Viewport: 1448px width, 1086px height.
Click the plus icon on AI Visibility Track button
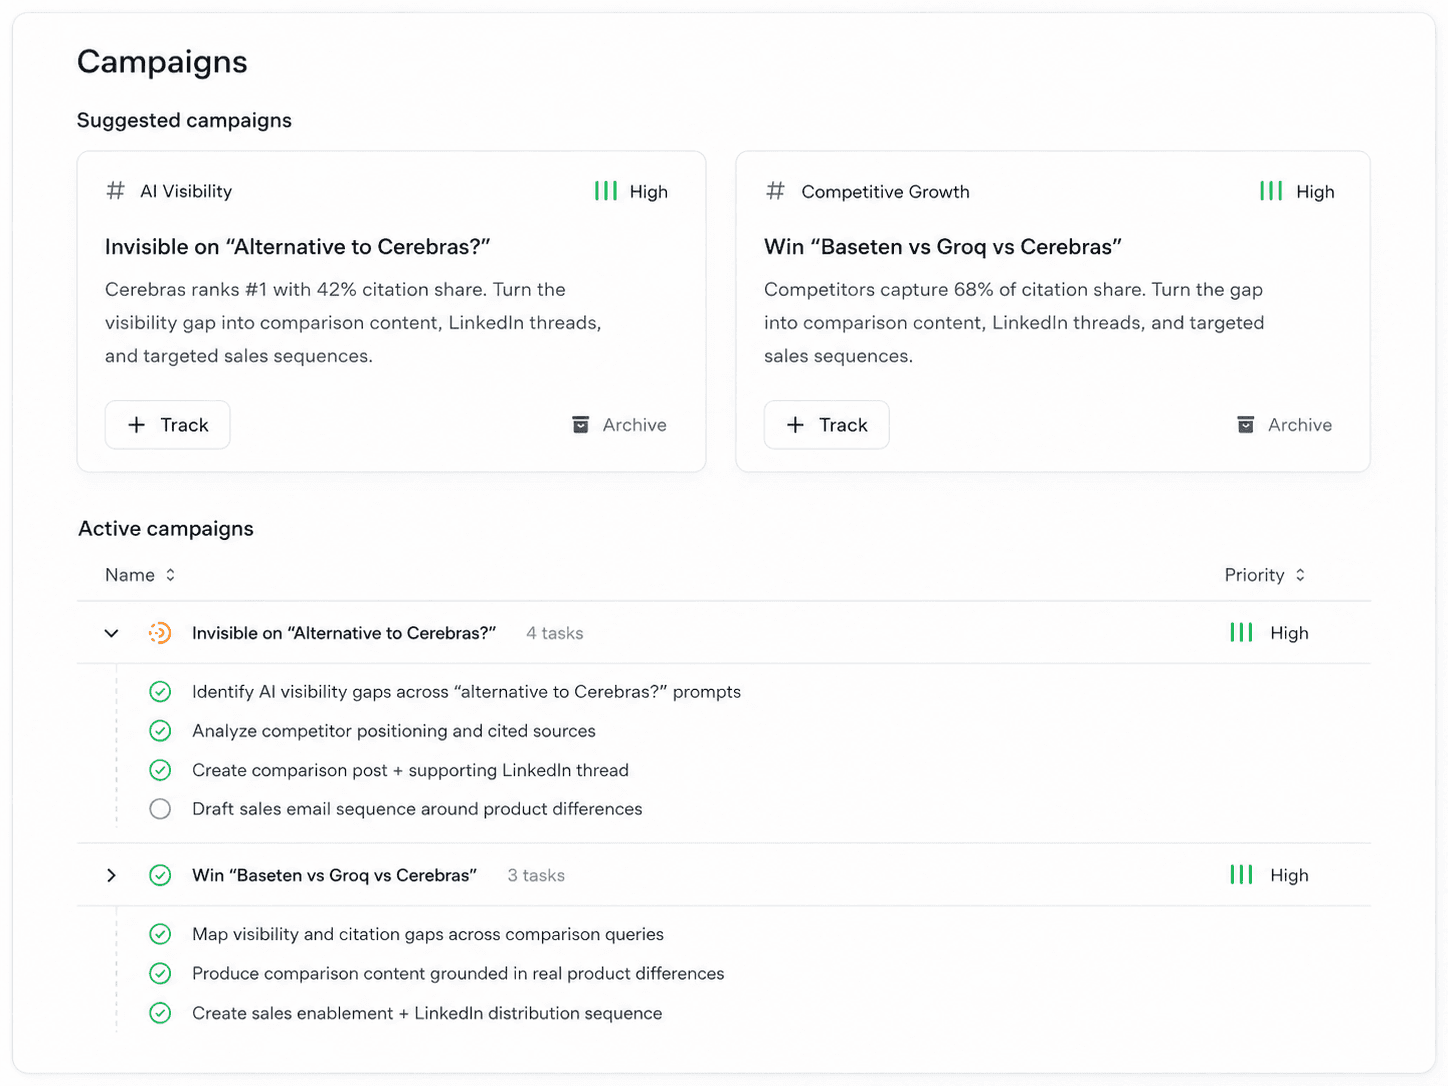click(137, 425)
